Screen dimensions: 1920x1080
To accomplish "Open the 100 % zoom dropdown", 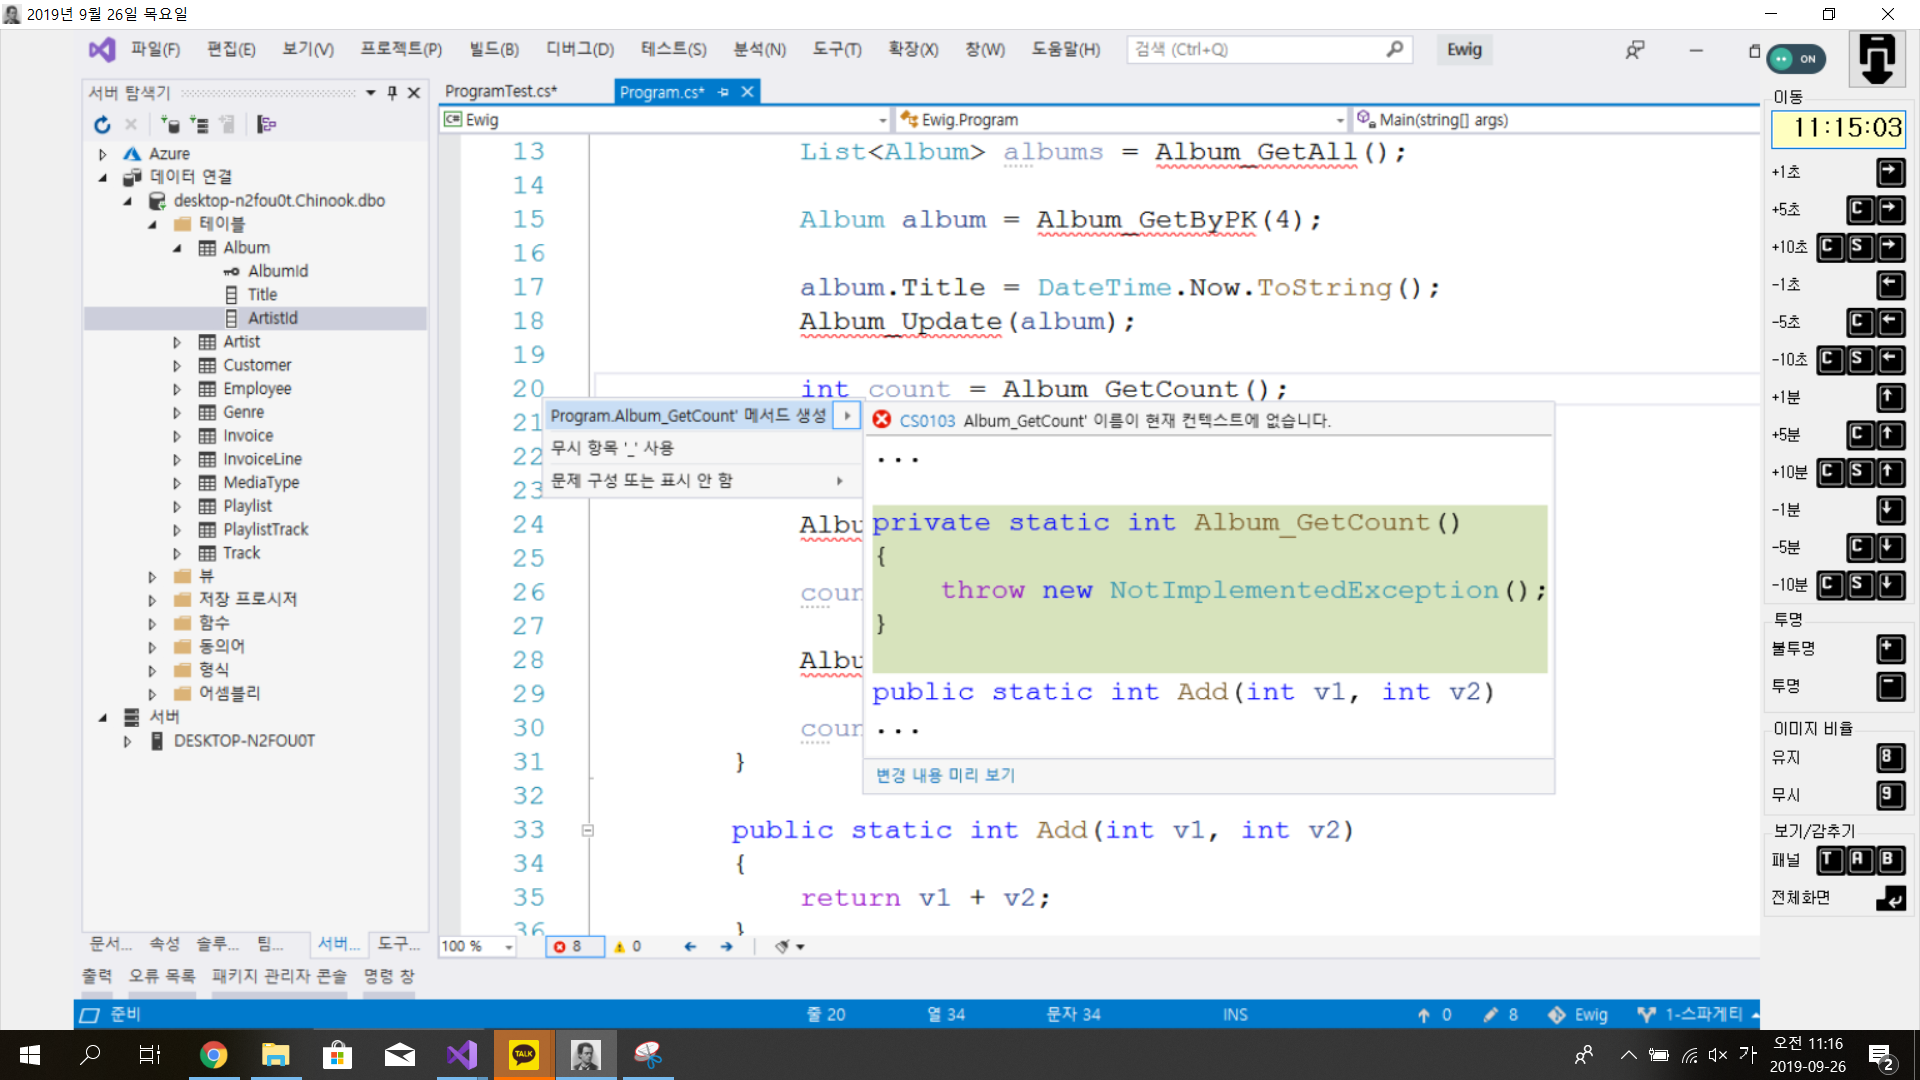I will (x=508, y=946).
